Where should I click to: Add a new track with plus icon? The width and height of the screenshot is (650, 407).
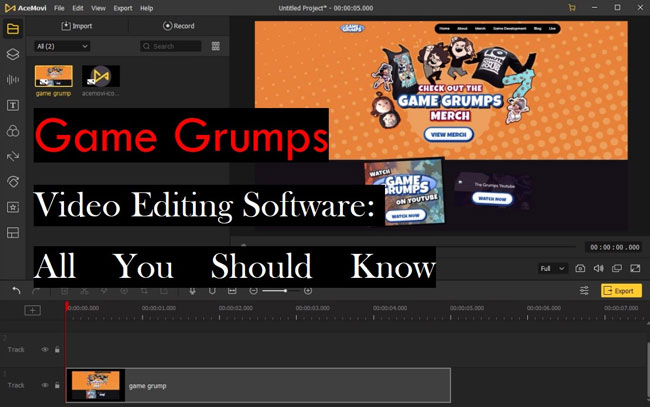pos(32,310)
